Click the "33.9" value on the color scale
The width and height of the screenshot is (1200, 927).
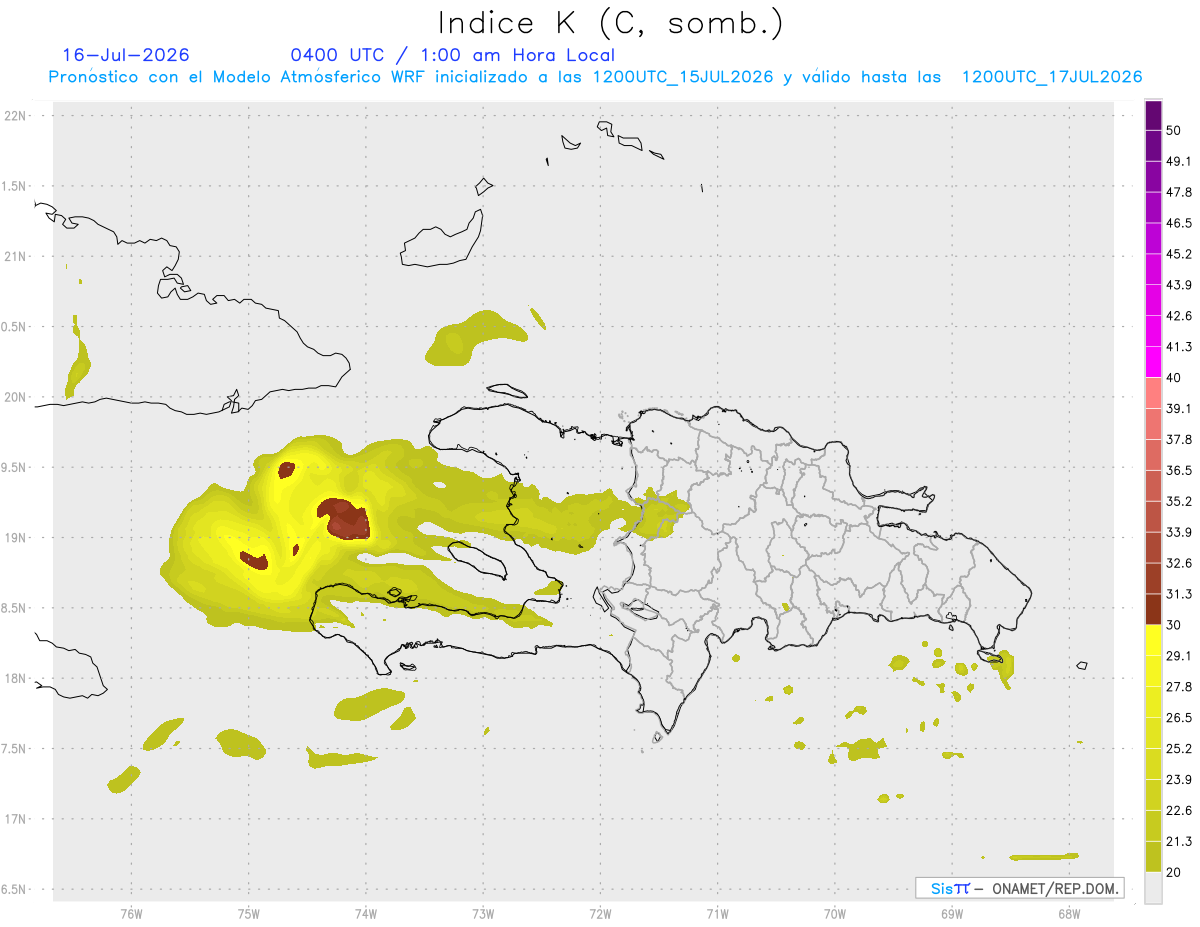[1180, 532]
